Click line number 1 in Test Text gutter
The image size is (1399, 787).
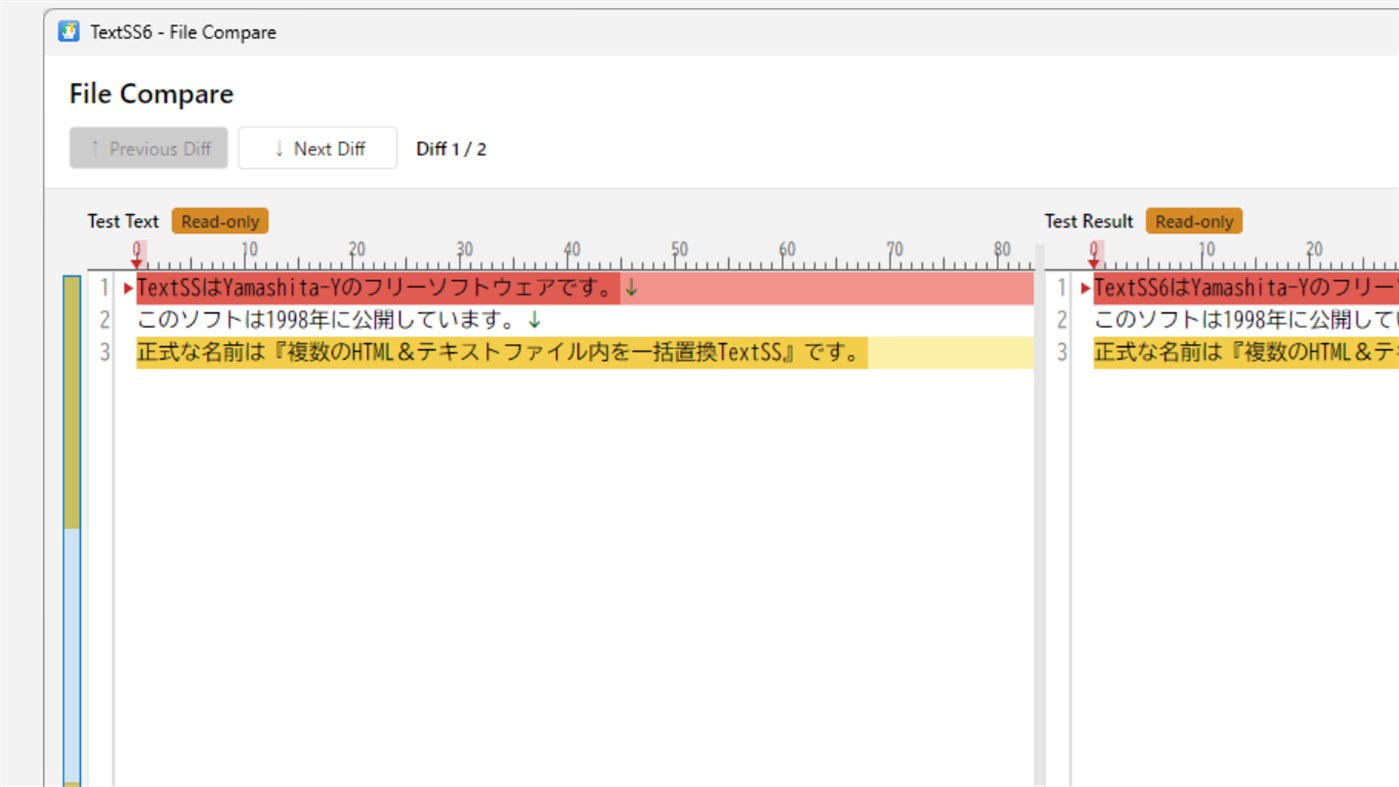coord(104,288)
